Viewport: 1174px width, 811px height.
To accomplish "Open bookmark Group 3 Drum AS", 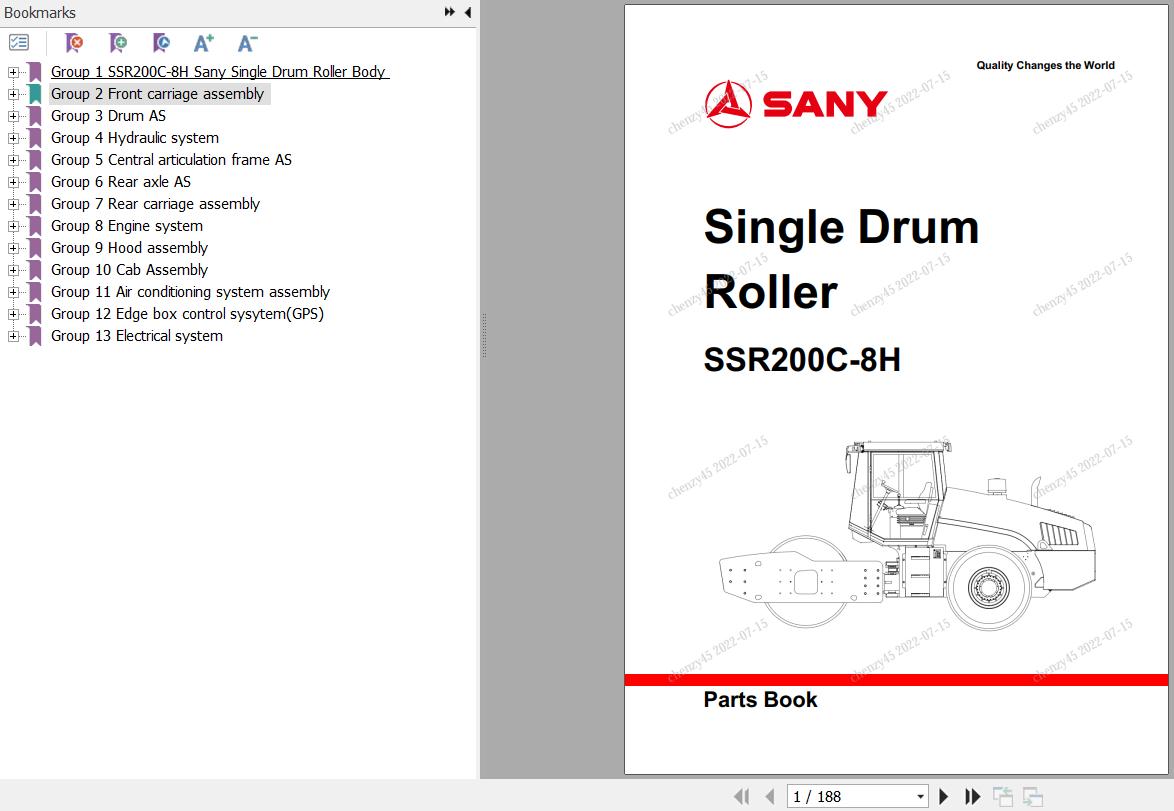I will pos(109,116).
